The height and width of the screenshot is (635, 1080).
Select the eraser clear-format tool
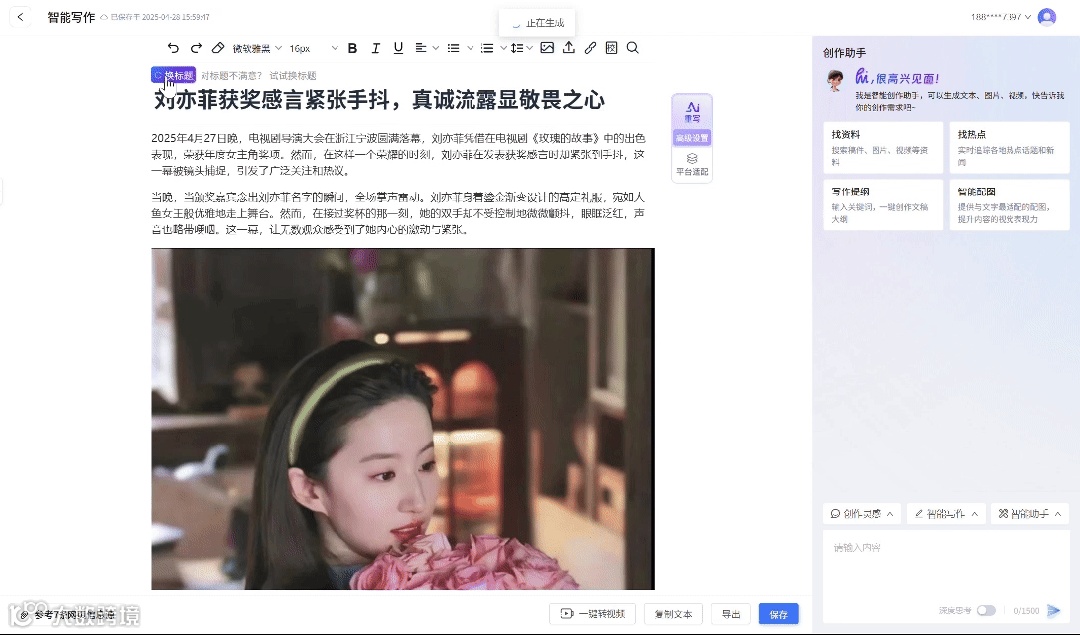pos(218,48)
